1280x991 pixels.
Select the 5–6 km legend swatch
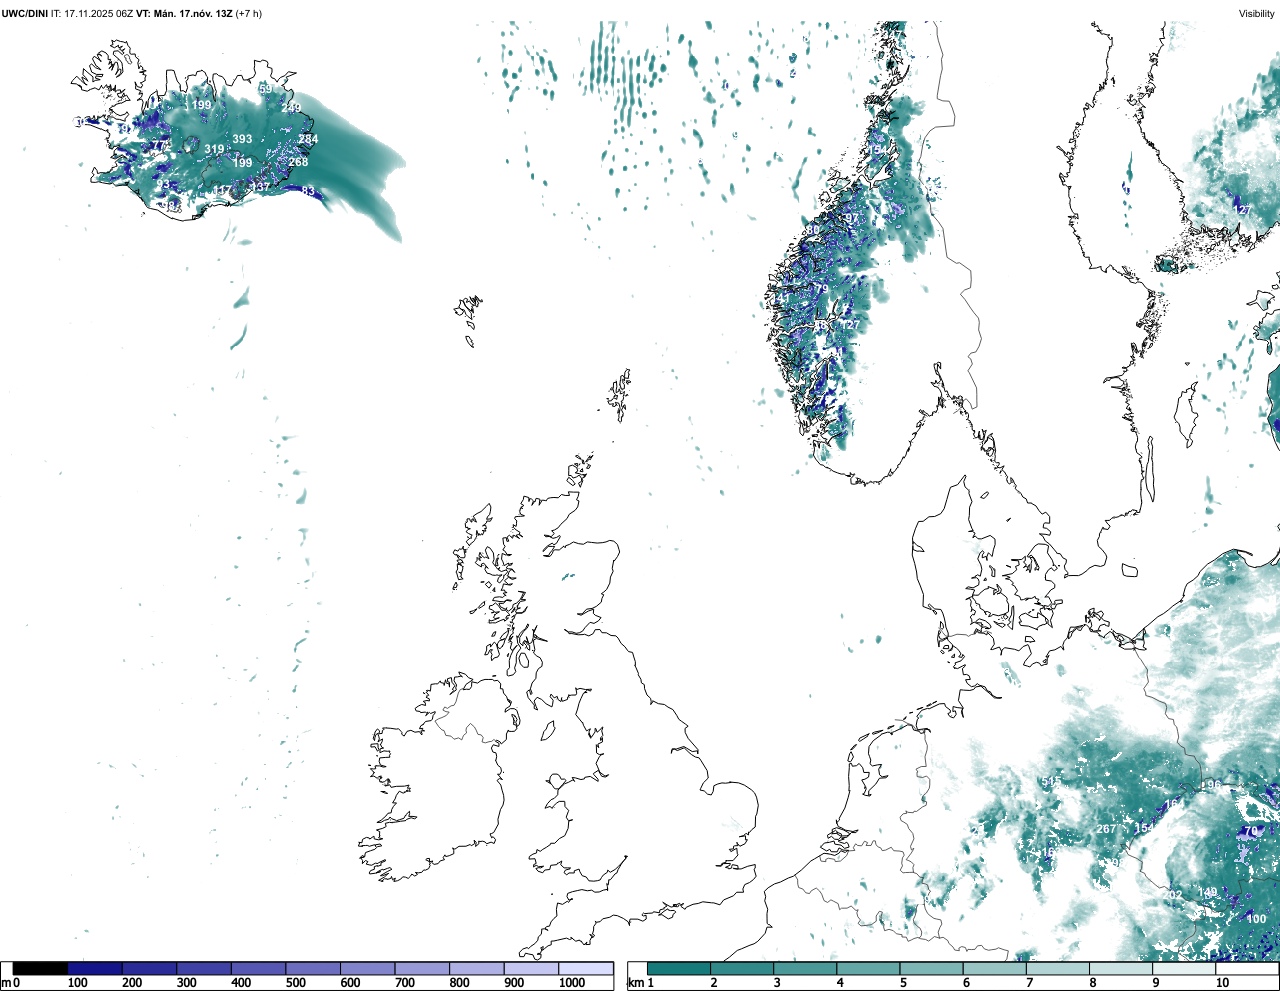(932, 969)
